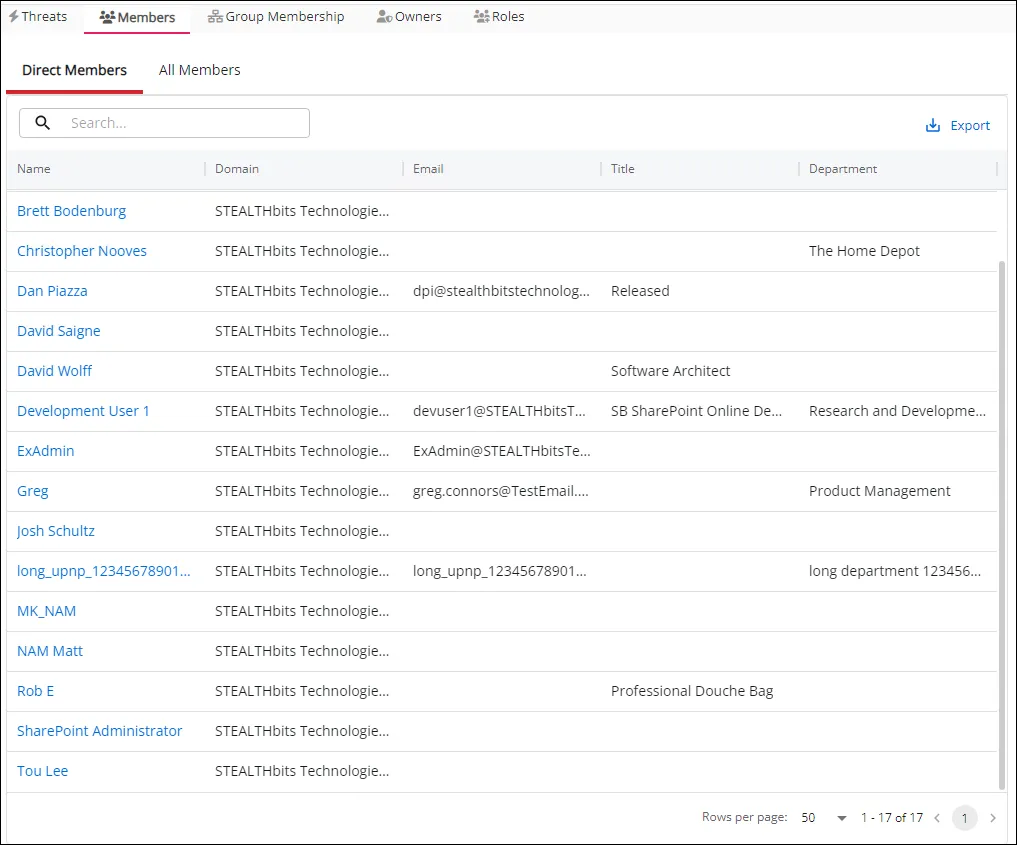Click "dpi@stealthbitstechnolog..." email cell
This screenshot has height=845, width=1017.
(501, 291)
